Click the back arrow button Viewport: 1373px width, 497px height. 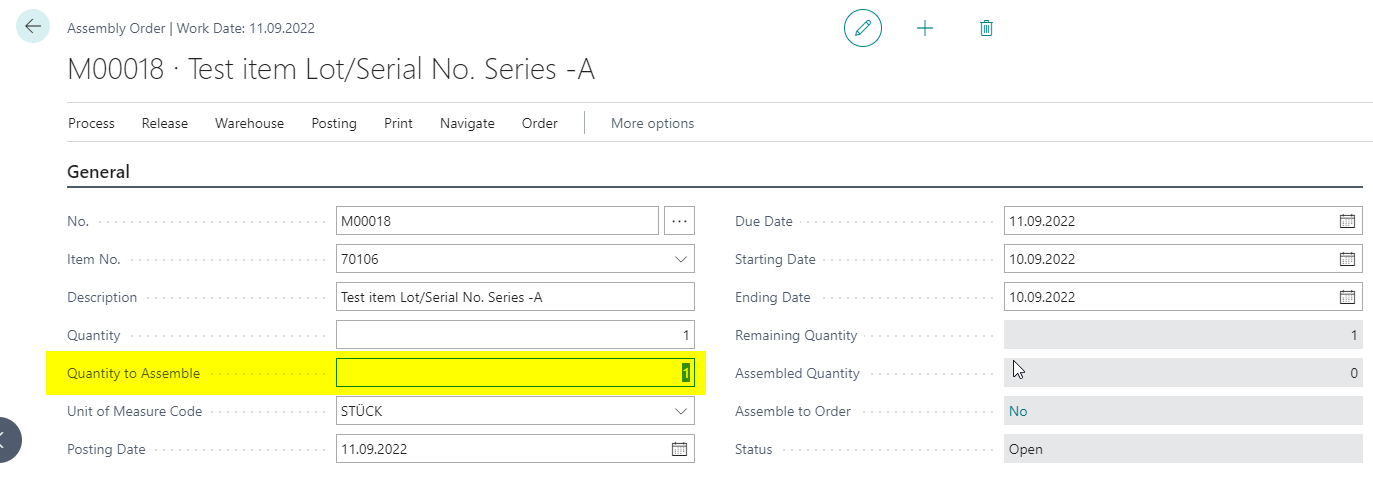tap(33, 27)
